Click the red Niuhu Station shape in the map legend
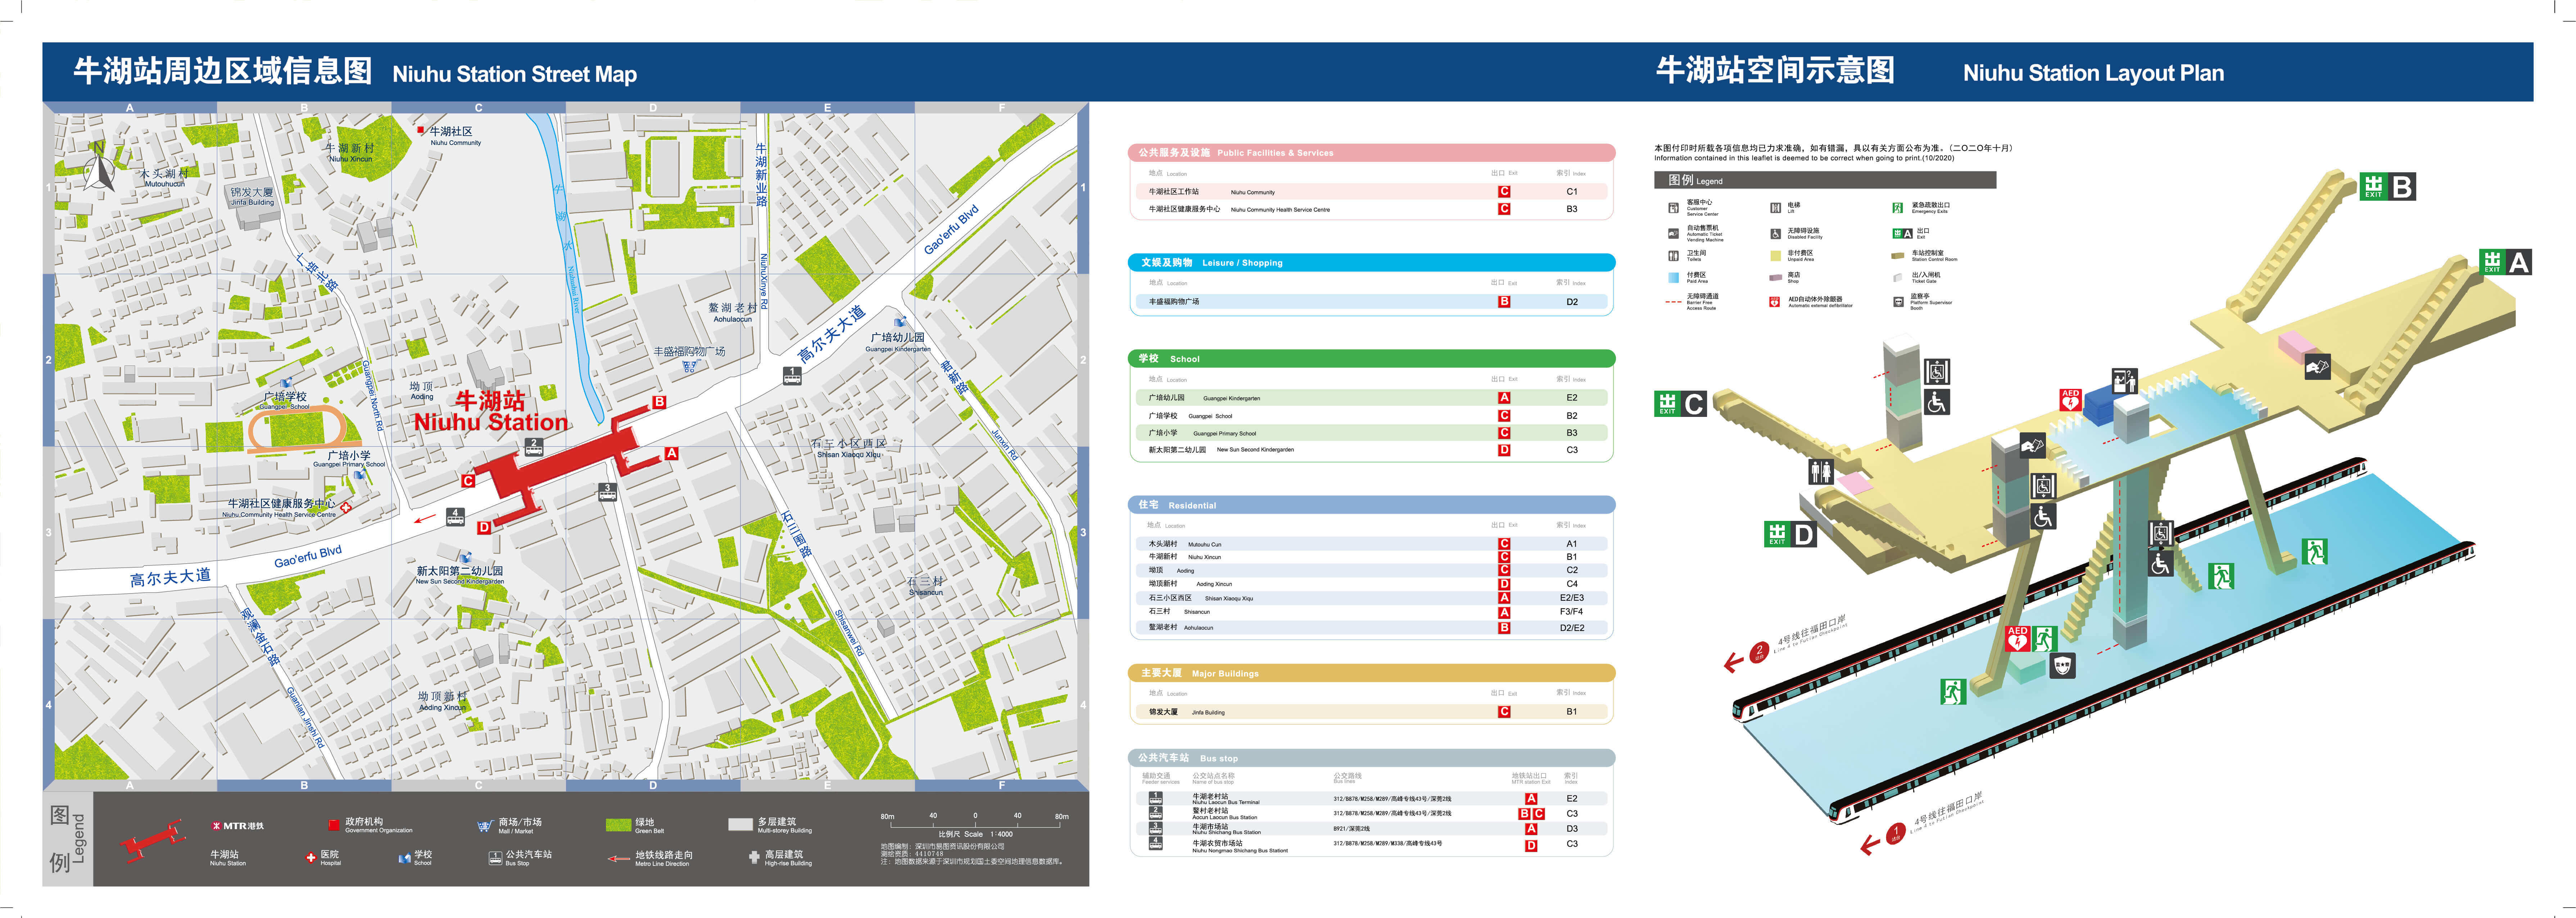The height and width of the screenshot is (918, 2576). coord(153,841)
